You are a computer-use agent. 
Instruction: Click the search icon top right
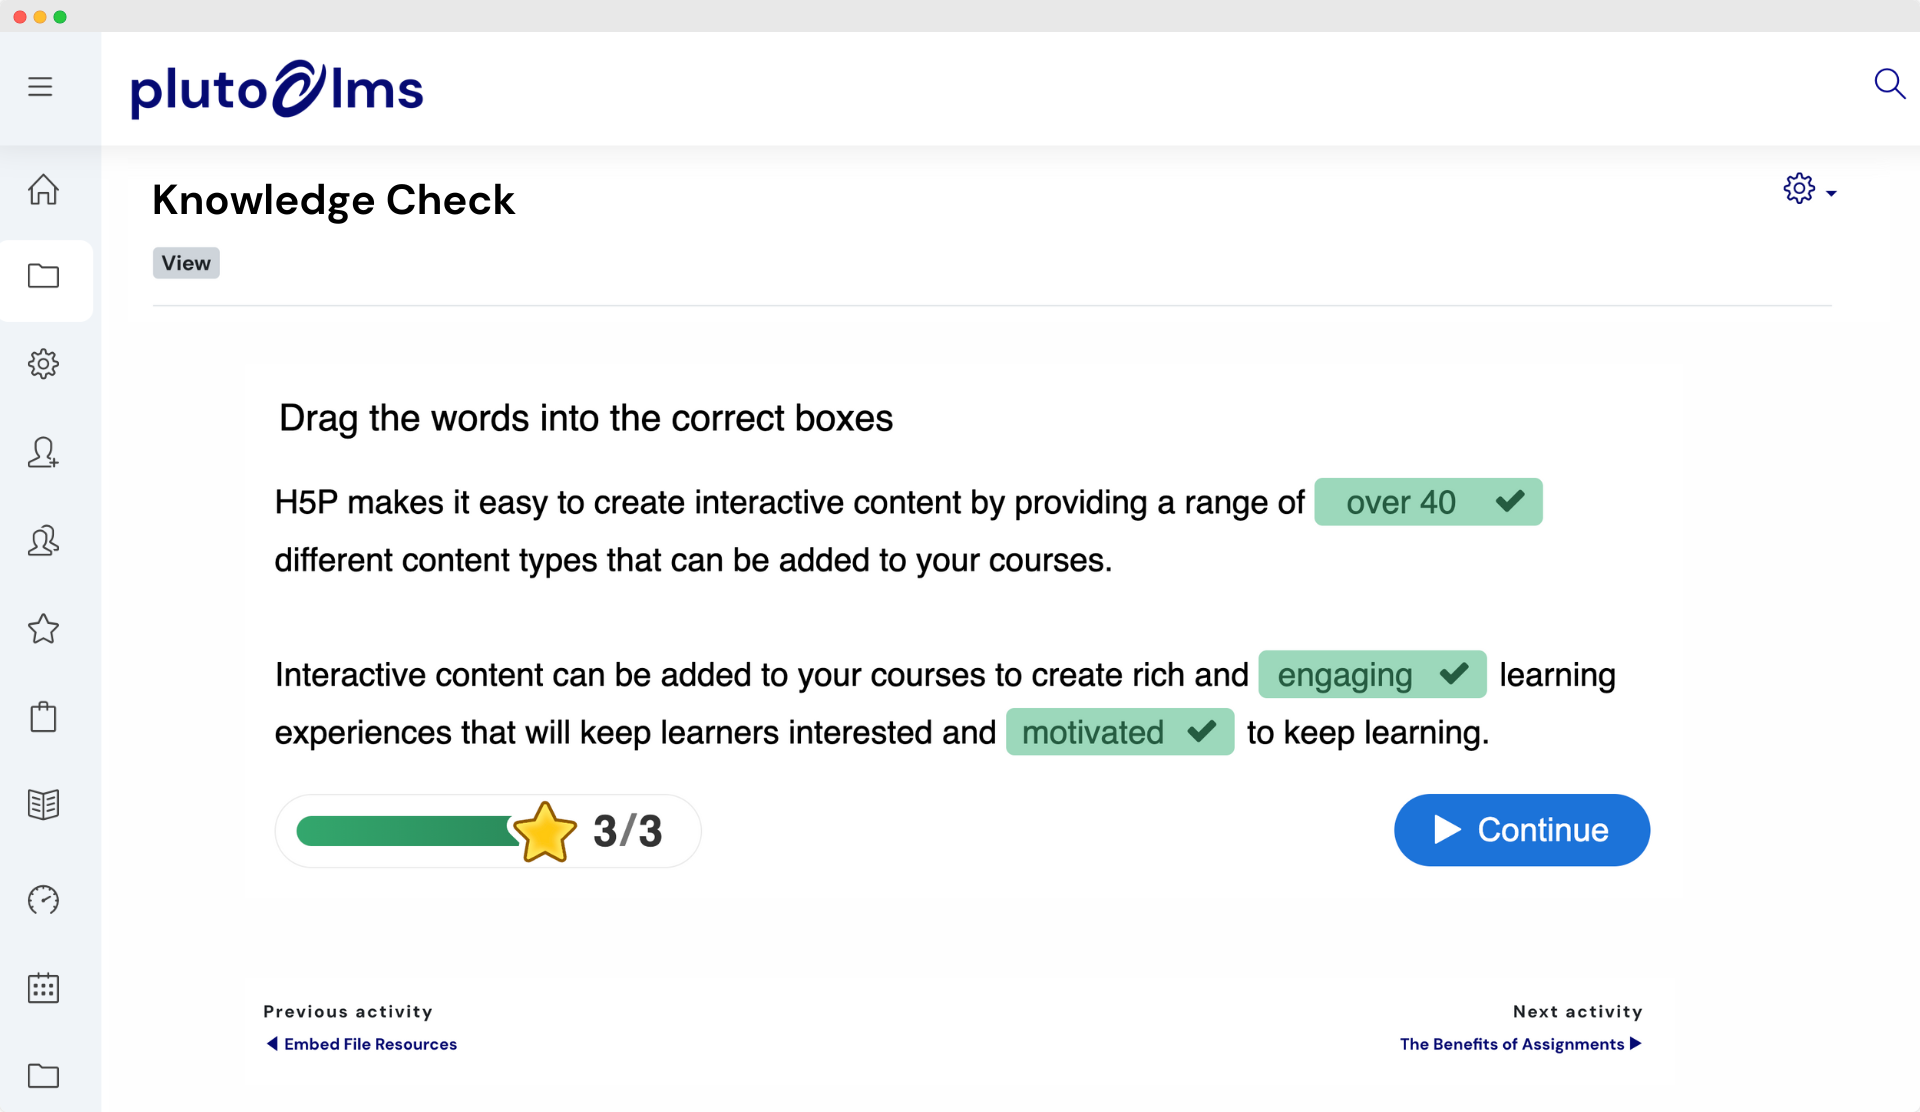pyautogui.click(x=1891, y=85)
